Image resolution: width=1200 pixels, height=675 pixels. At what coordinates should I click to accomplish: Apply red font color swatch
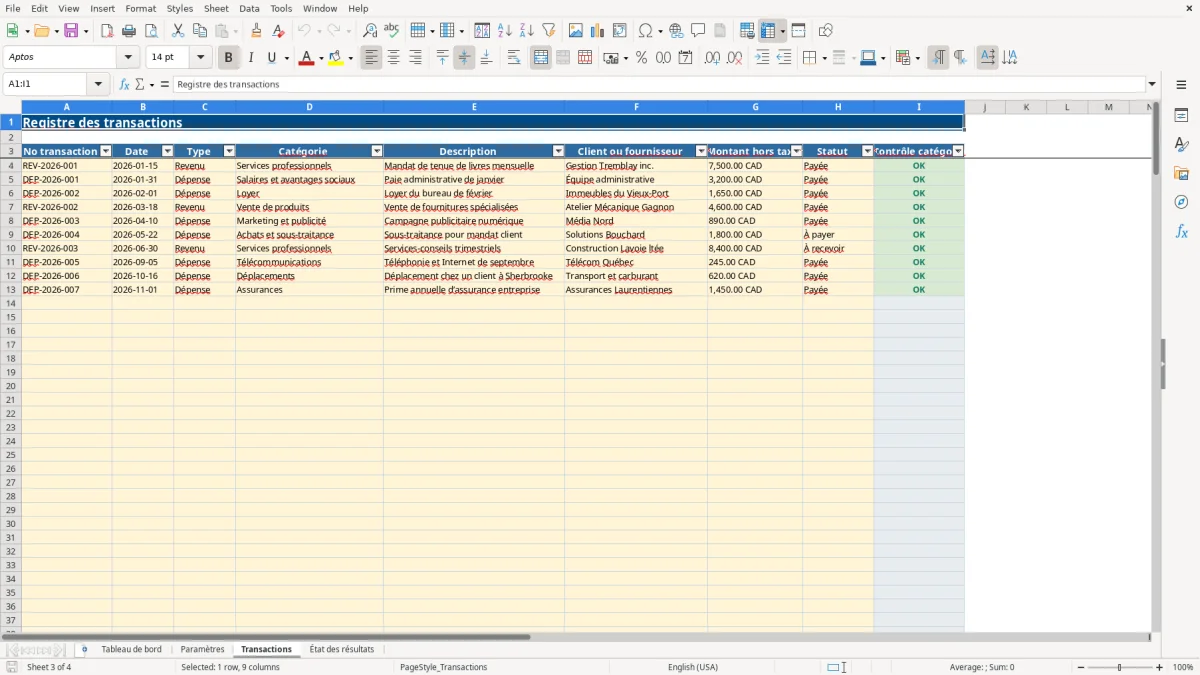[307, 59]
